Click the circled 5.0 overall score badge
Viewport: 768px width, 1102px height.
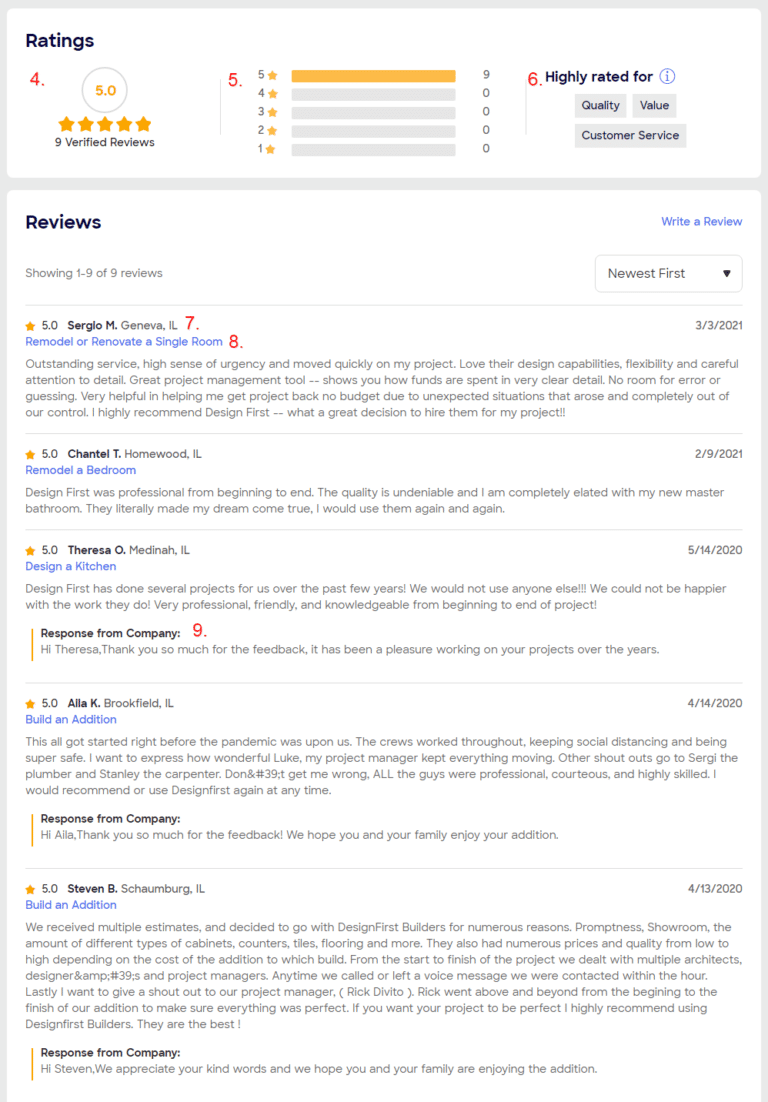(104, 90)
